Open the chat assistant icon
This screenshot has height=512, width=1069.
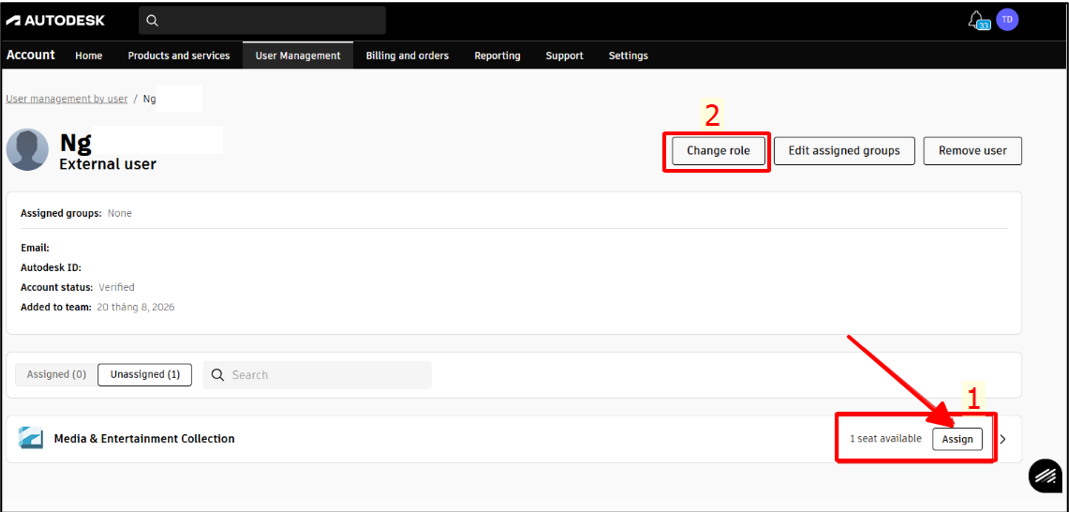(1045, 475)
